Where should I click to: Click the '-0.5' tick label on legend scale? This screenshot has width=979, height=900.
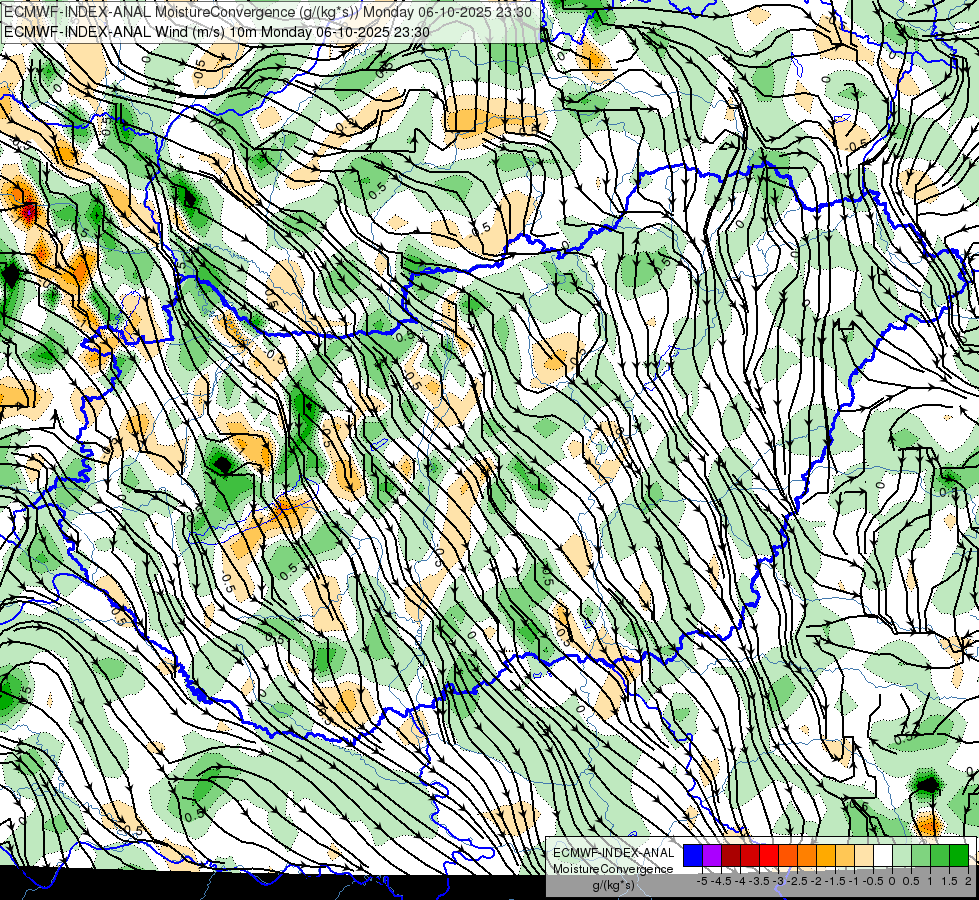point(872,881)
